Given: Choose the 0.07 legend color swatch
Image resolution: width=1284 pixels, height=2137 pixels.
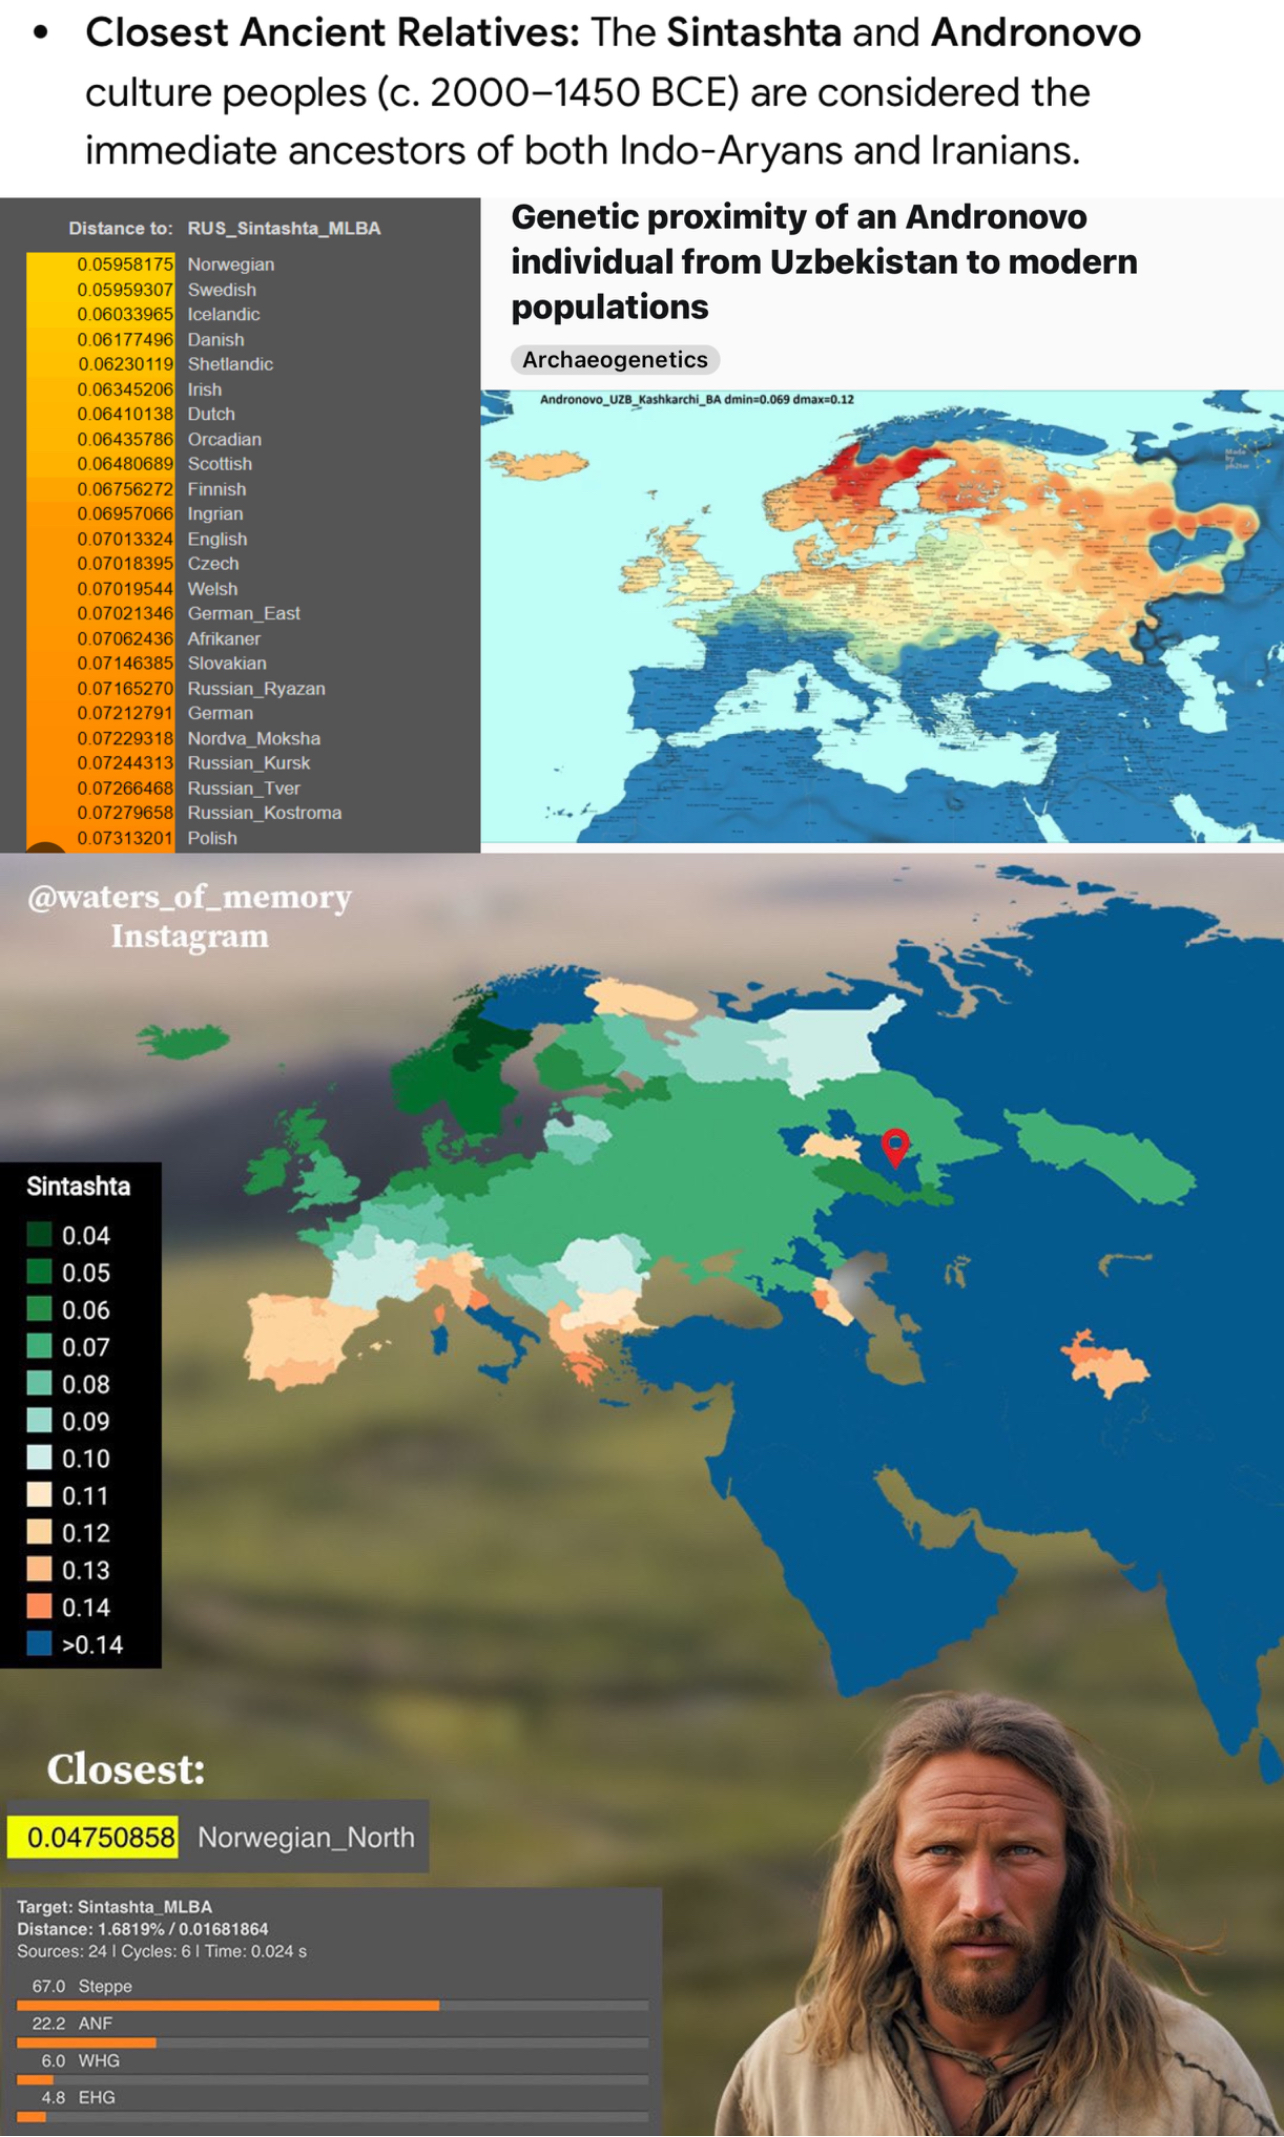Looking at the screenshot, I should 39,1346.
